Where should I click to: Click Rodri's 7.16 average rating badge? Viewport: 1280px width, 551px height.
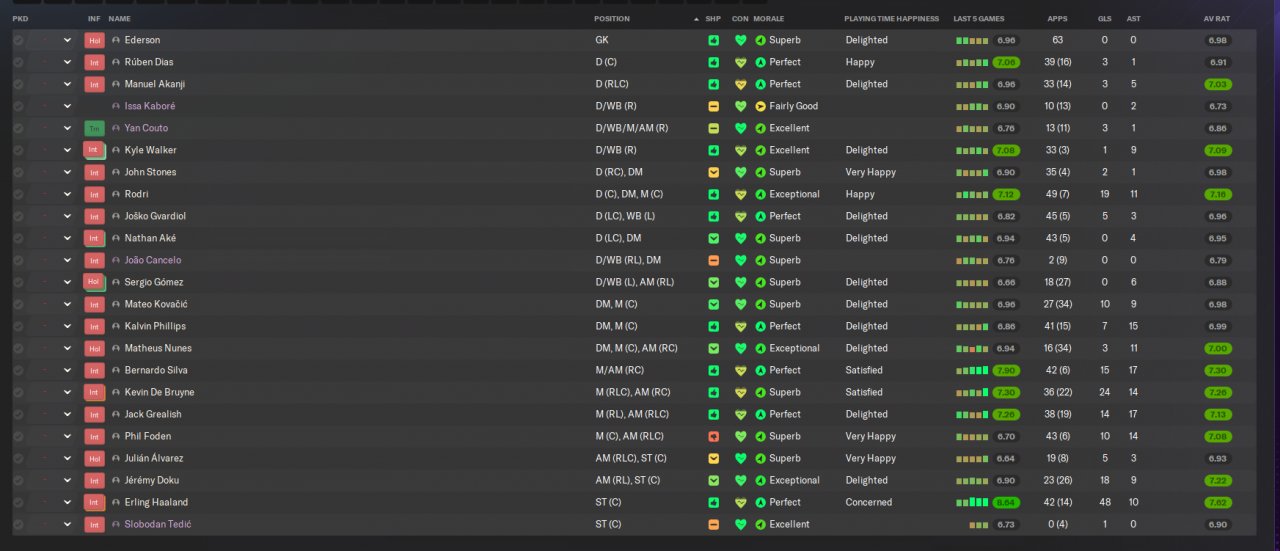point(1218,194)
